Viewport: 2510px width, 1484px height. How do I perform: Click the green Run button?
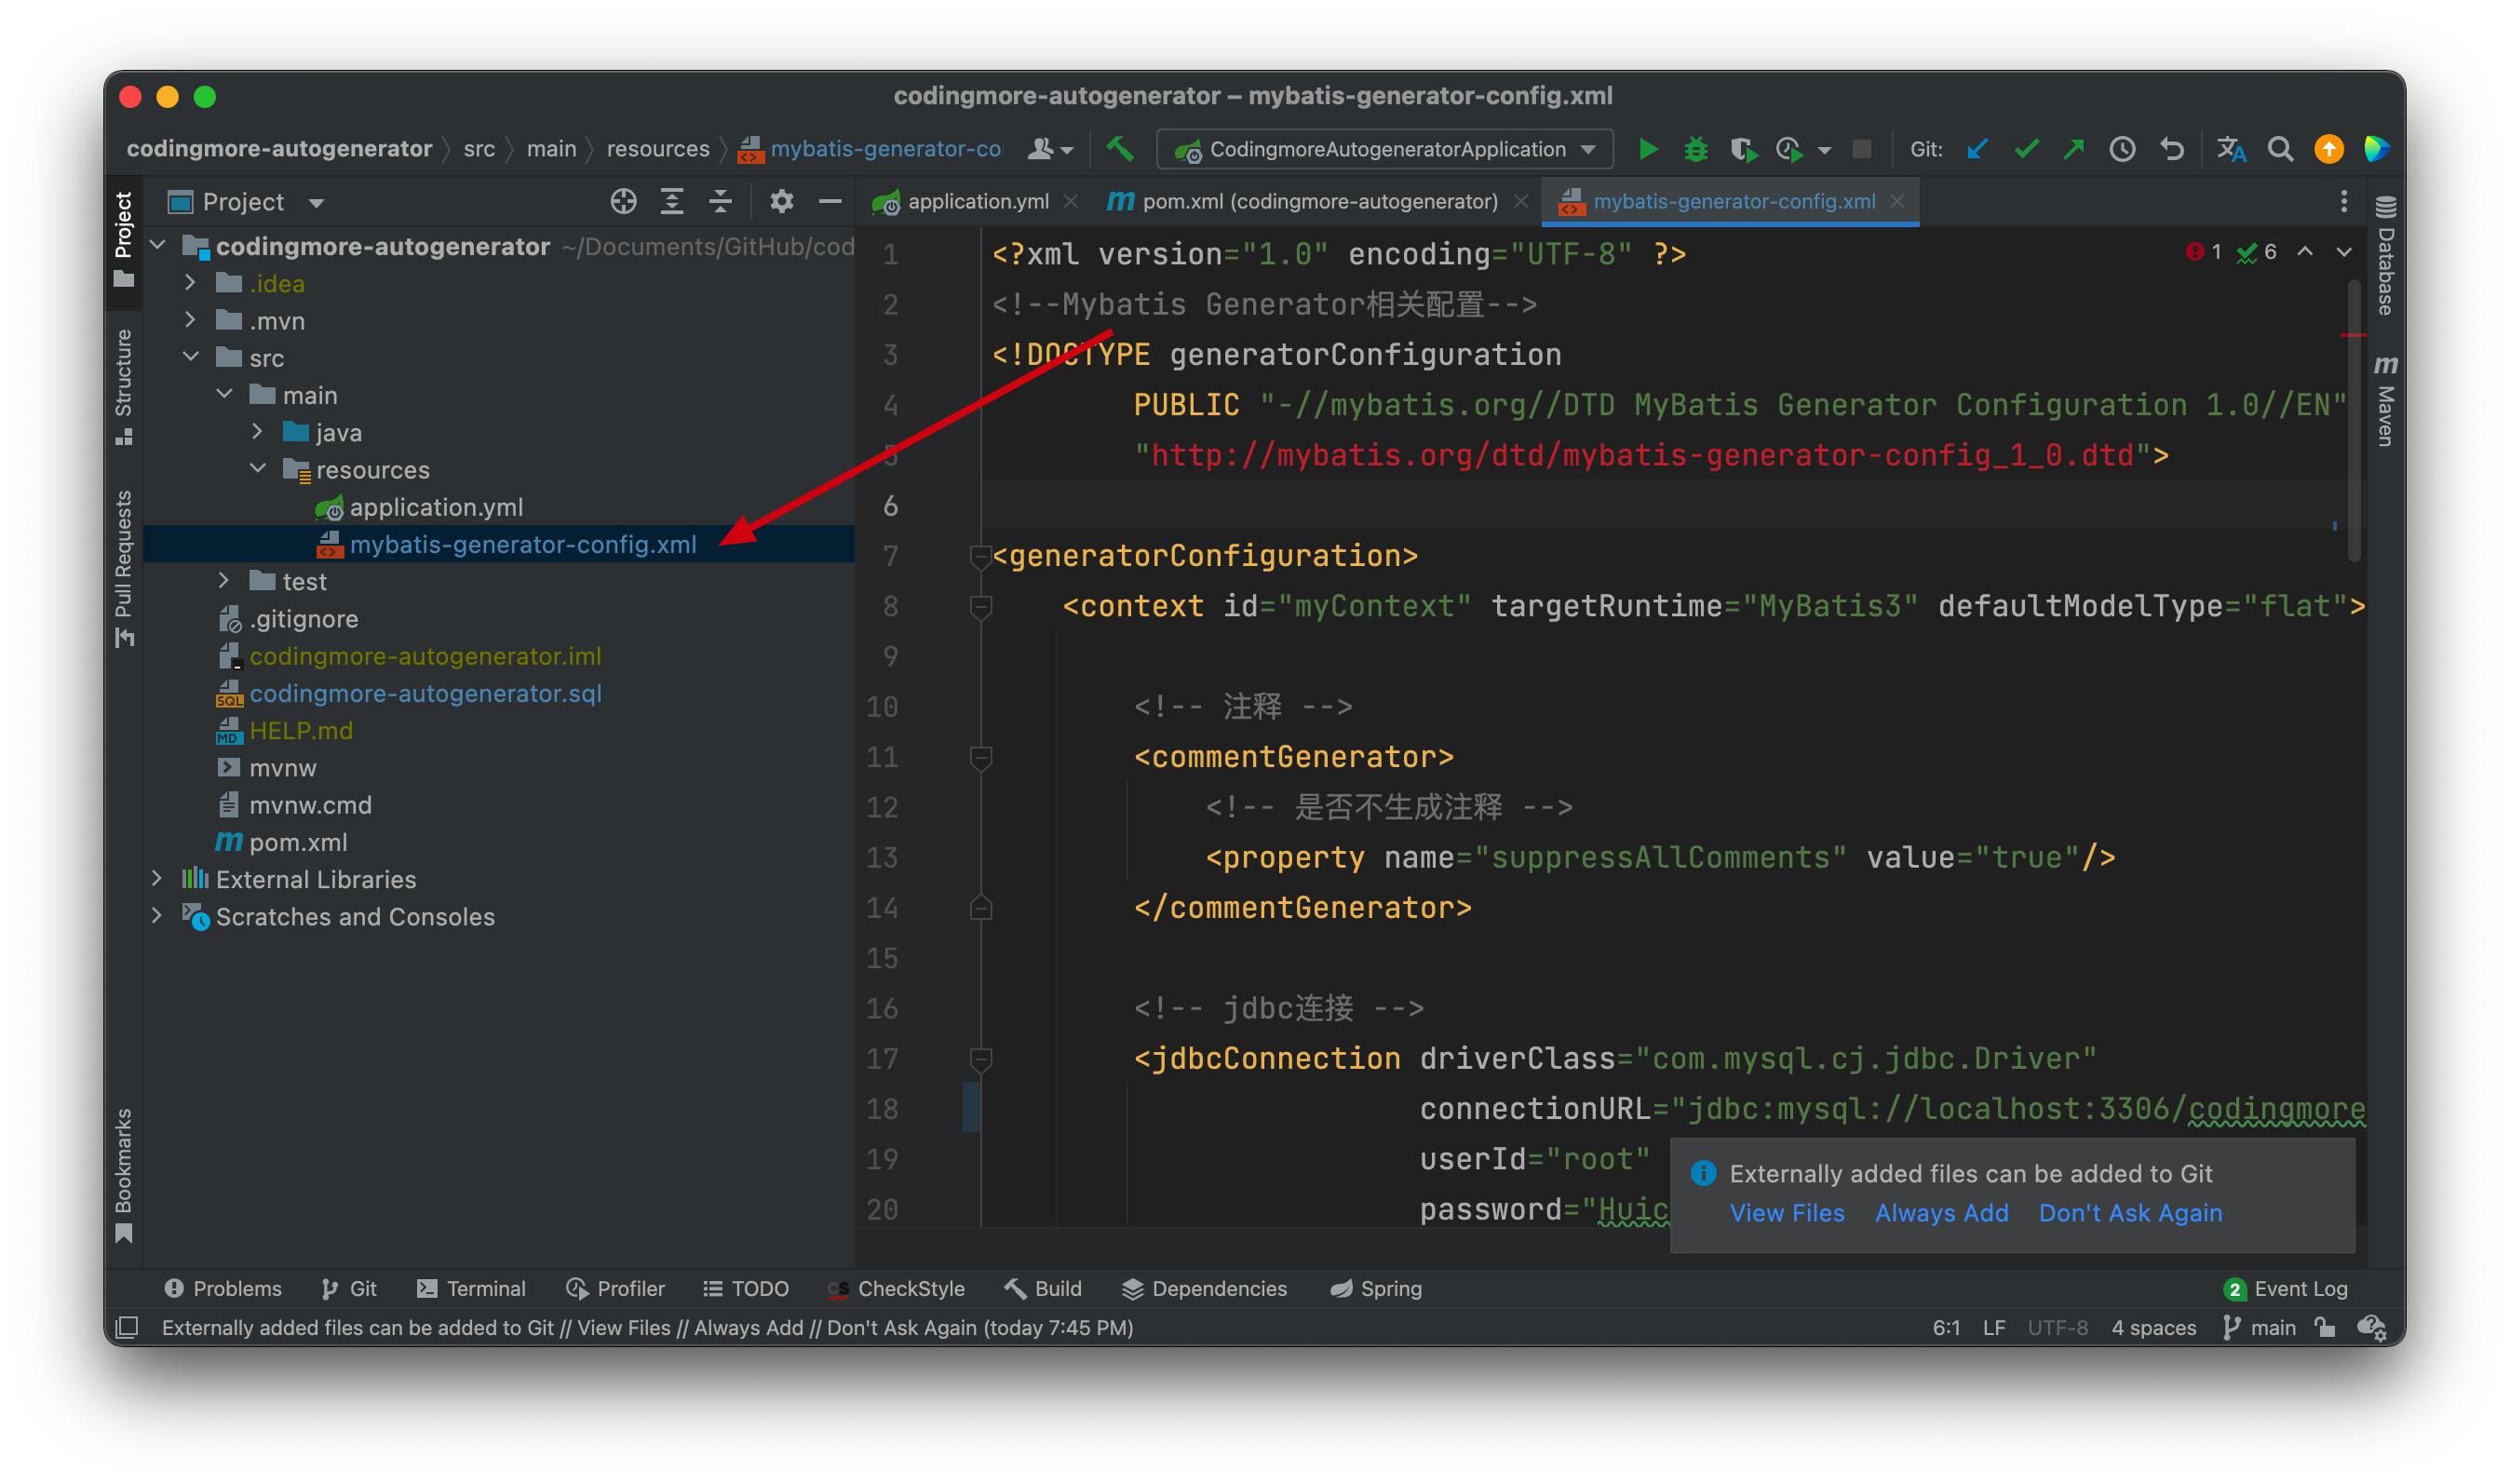(x=1647, y=150)
